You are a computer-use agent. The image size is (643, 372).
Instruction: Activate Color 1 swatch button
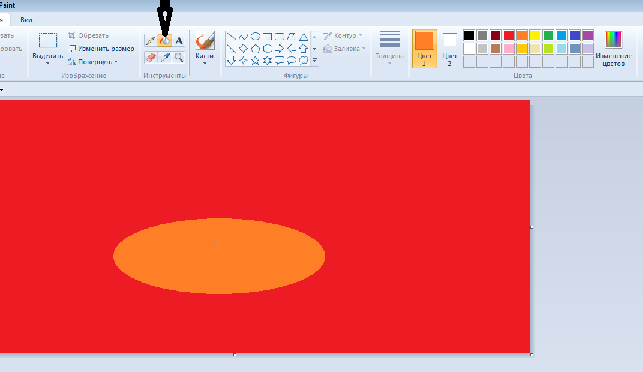[424, 48]
